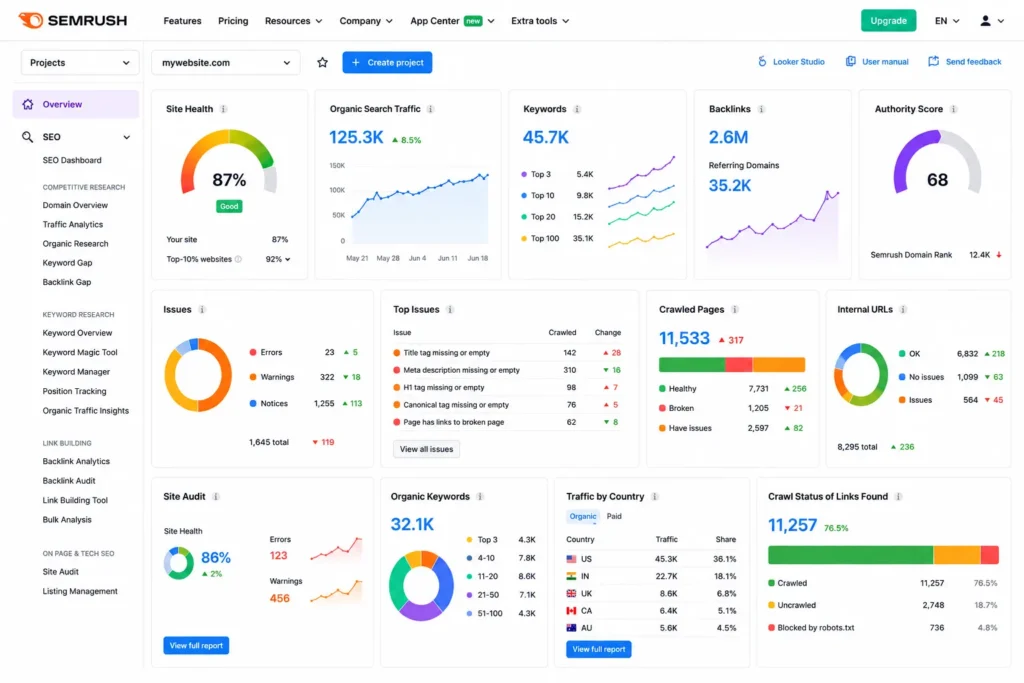Click the Upgrade button
This screenshot has width=1024, height=683.
888,21
